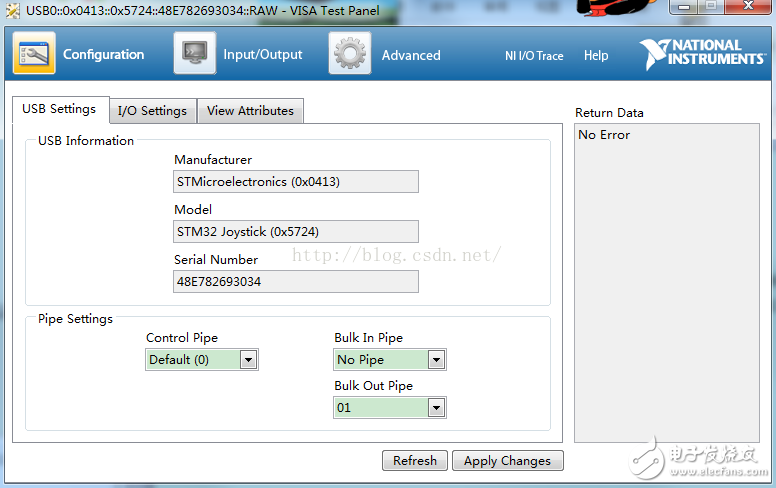The image size is (776, 488).
Task: Click the Return Data output box
Action: click(667, 283)
